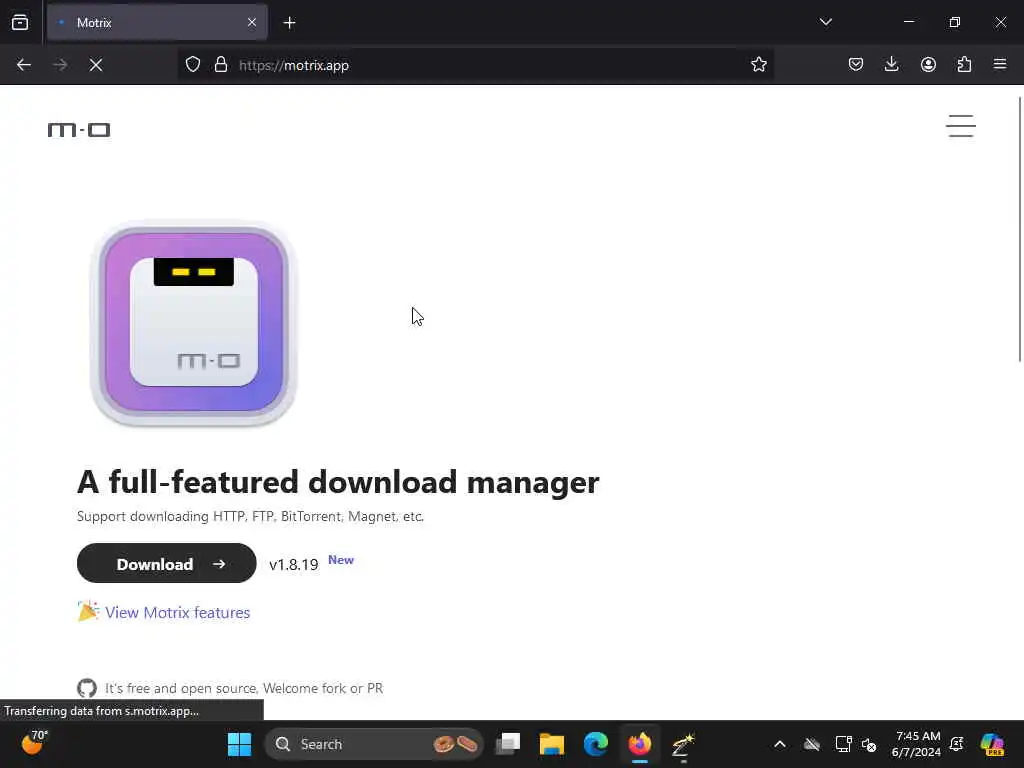1024x768 pixels.
Task: Open the View Motrix features link
Action: point(177,613)
